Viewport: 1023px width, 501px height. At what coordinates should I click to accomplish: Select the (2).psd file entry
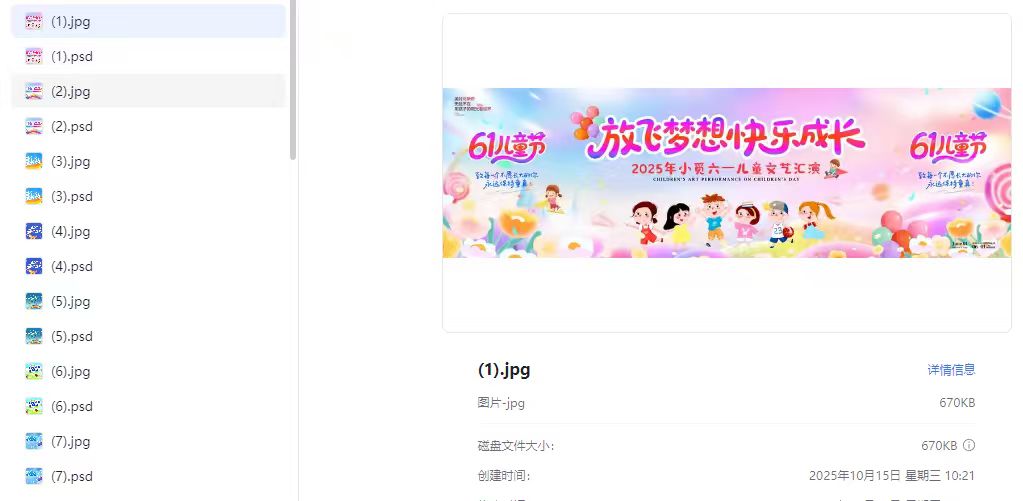tap(148, 127)
